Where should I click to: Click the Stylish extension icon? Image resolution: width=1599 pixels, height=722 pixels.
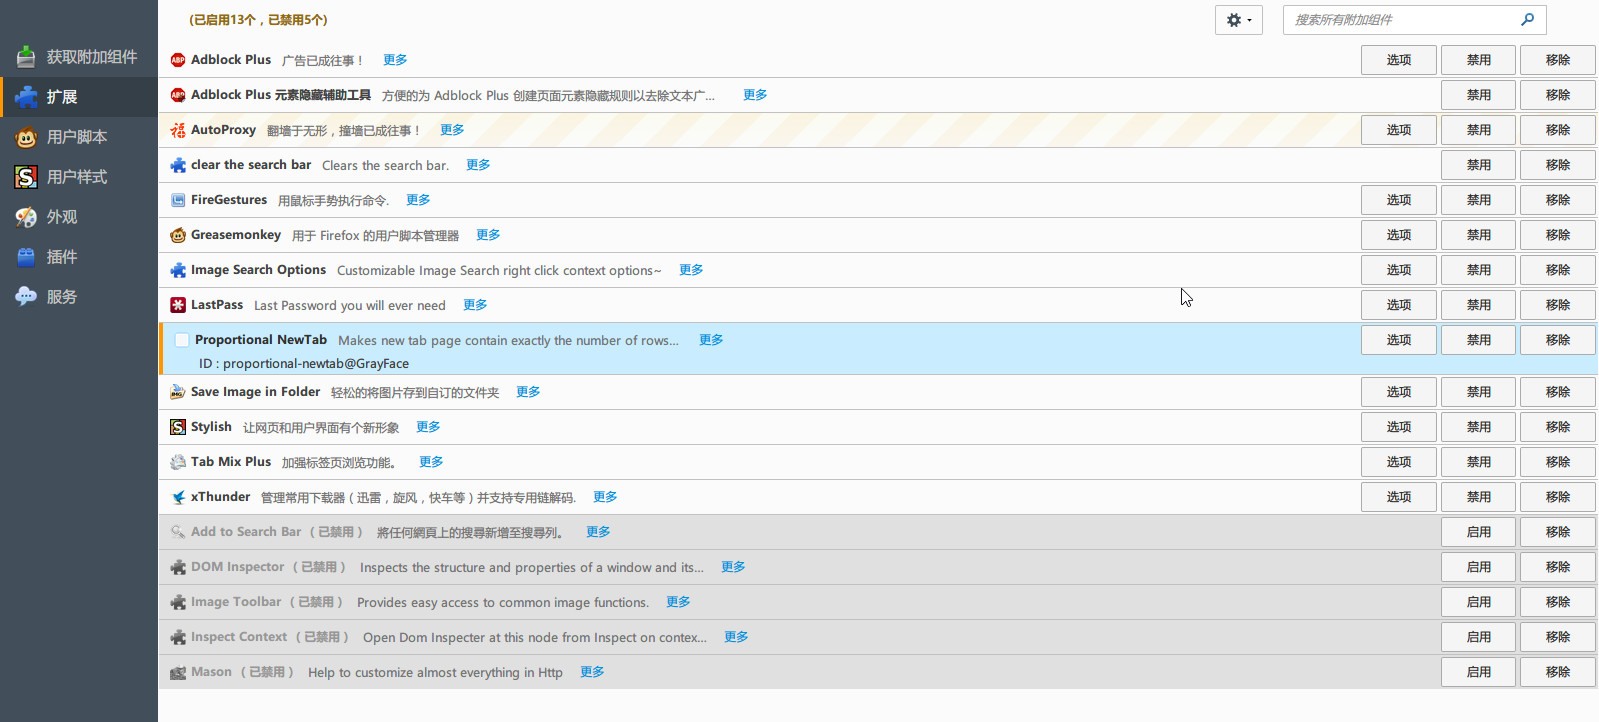pyautogui.click(x=178, y=427)
